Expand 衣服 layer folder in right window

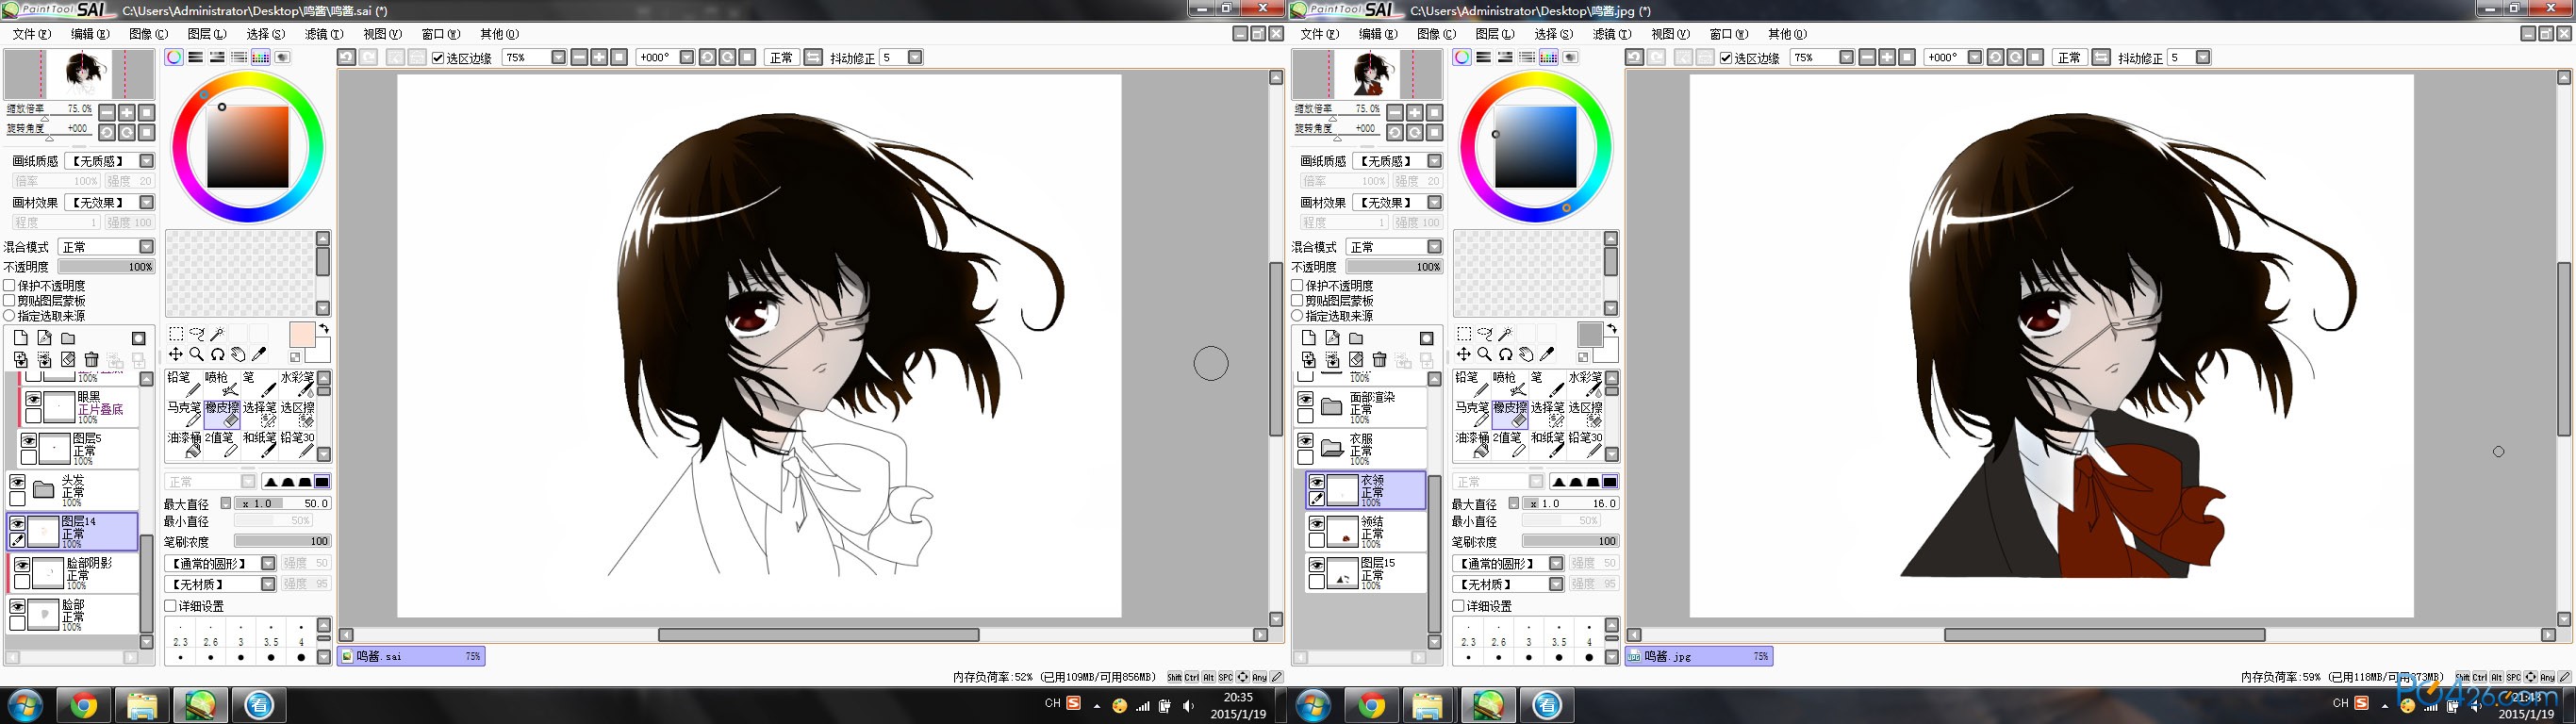pyautogui.click(x=1331, y=448)
